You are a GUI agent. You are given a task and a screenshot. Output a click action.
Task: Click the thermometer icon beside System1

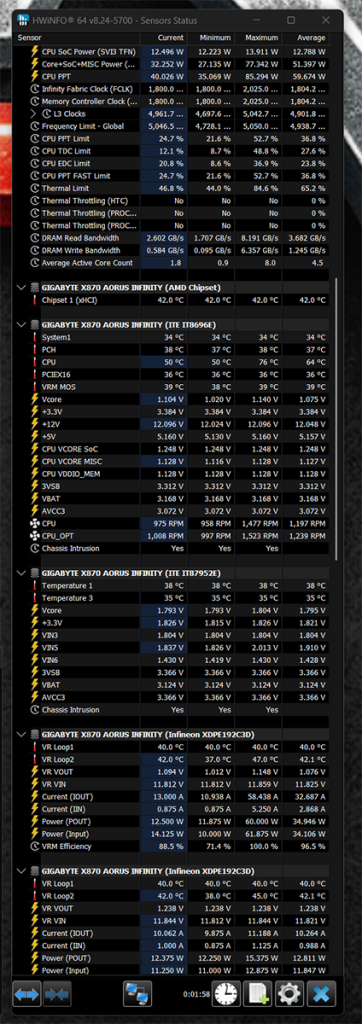[35, 337]
